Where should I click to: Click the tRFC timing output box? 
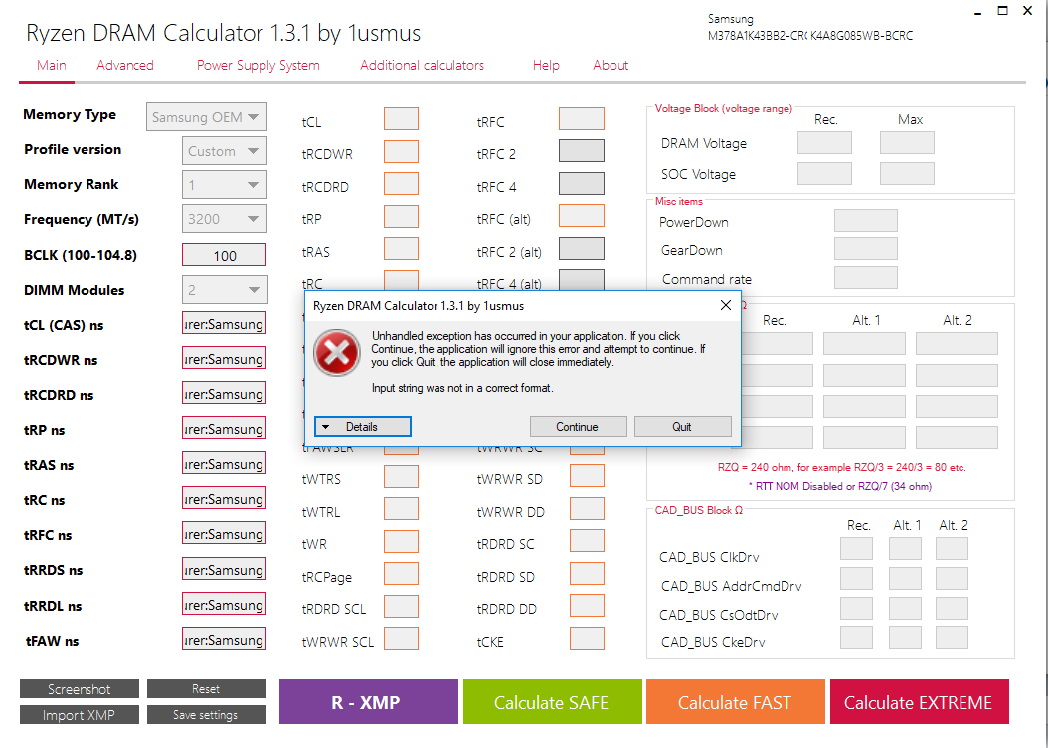[581, 118]
